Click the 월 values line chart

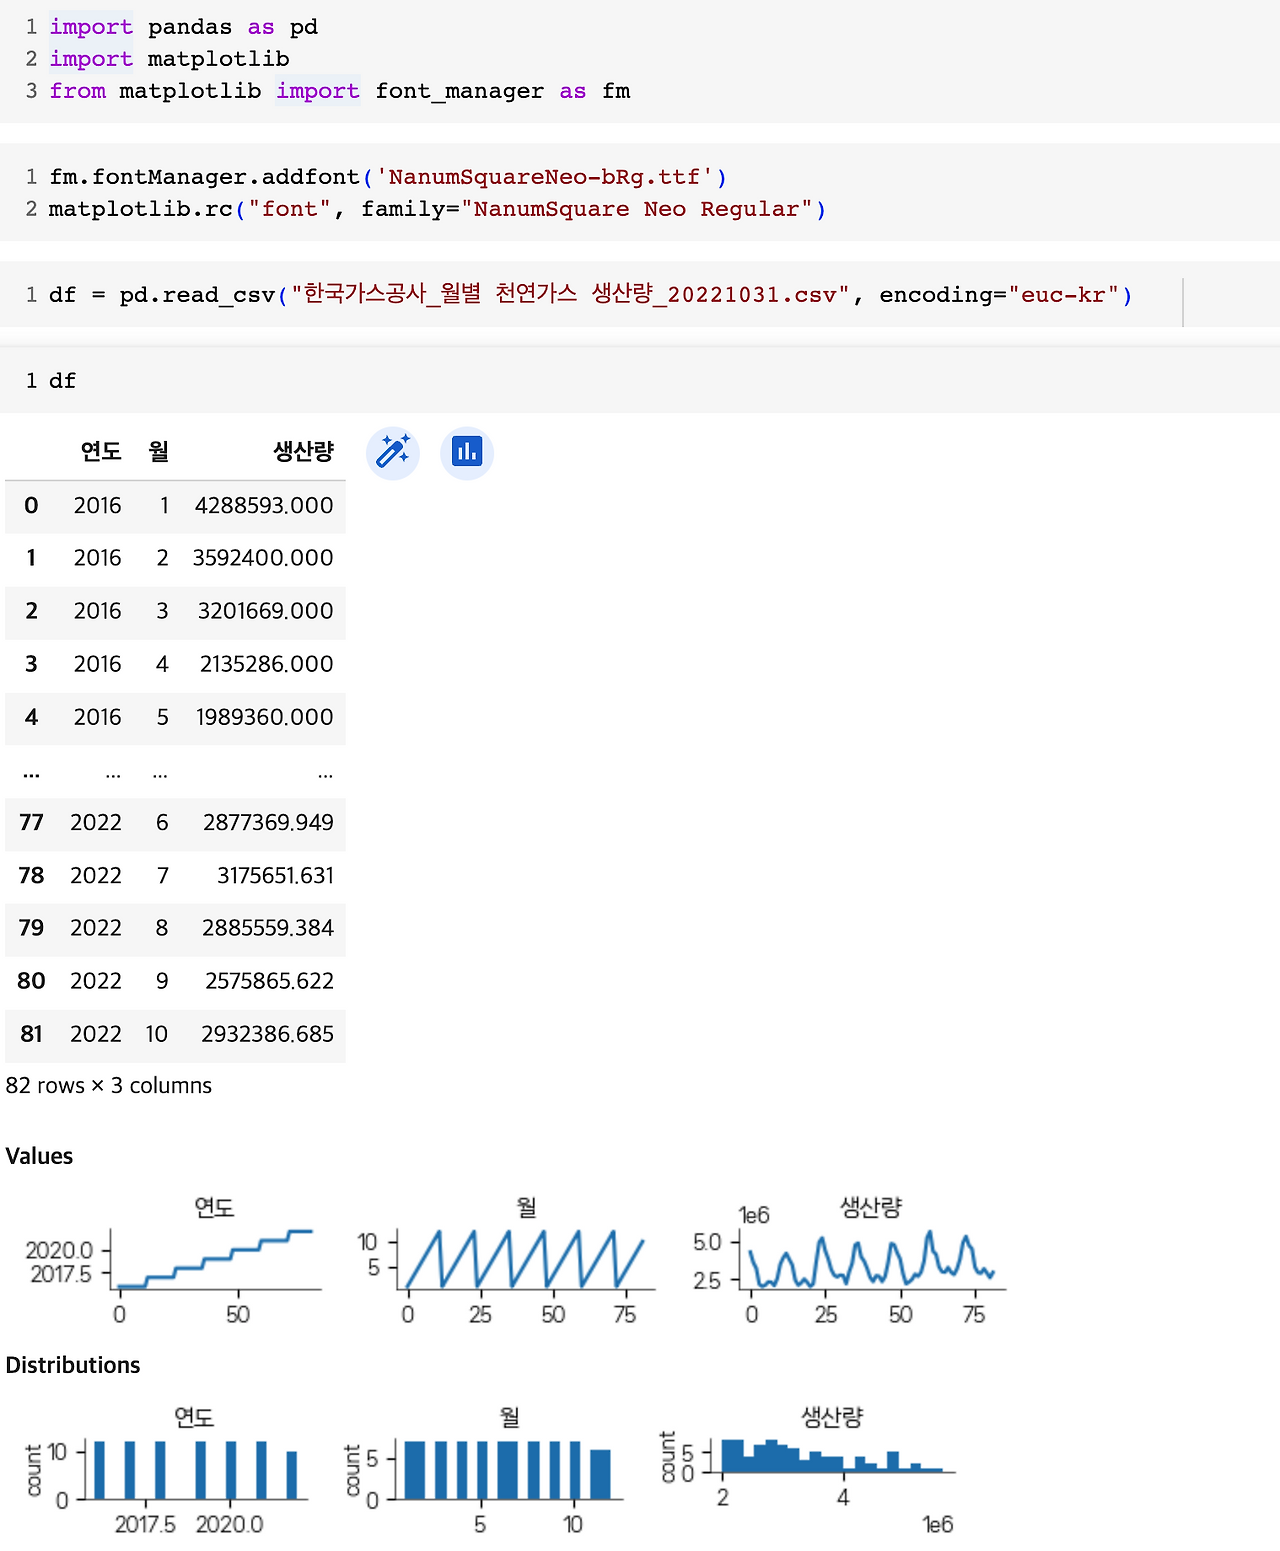pos(506,1261)
